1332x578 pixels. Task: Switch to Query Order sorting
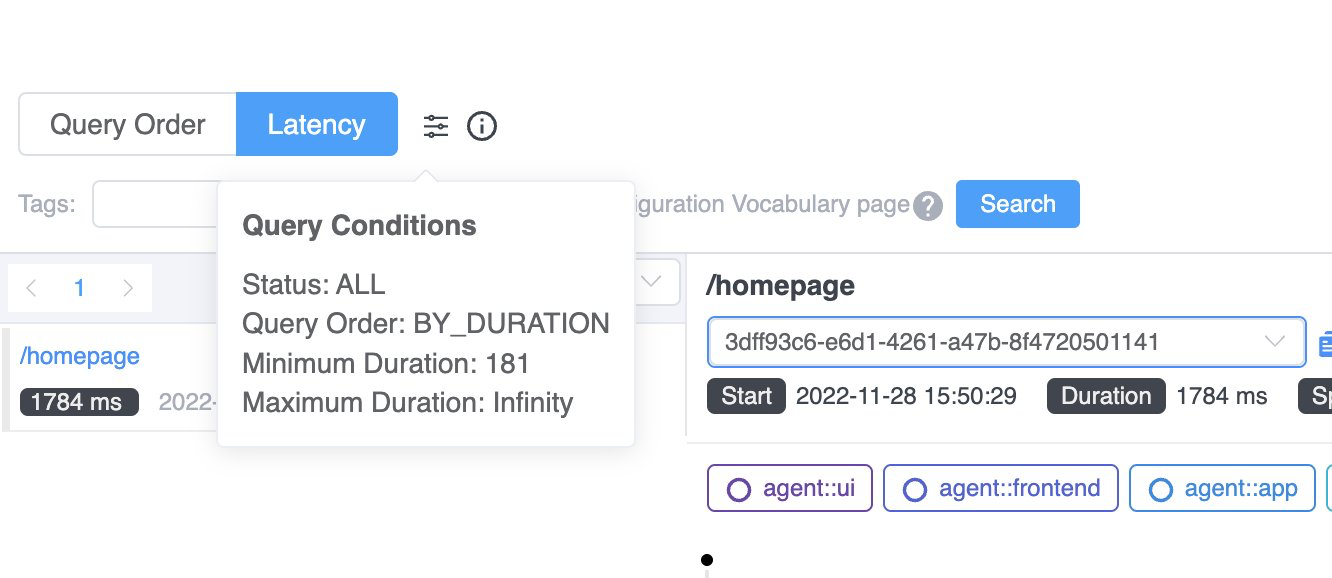(x=127, y=125)
